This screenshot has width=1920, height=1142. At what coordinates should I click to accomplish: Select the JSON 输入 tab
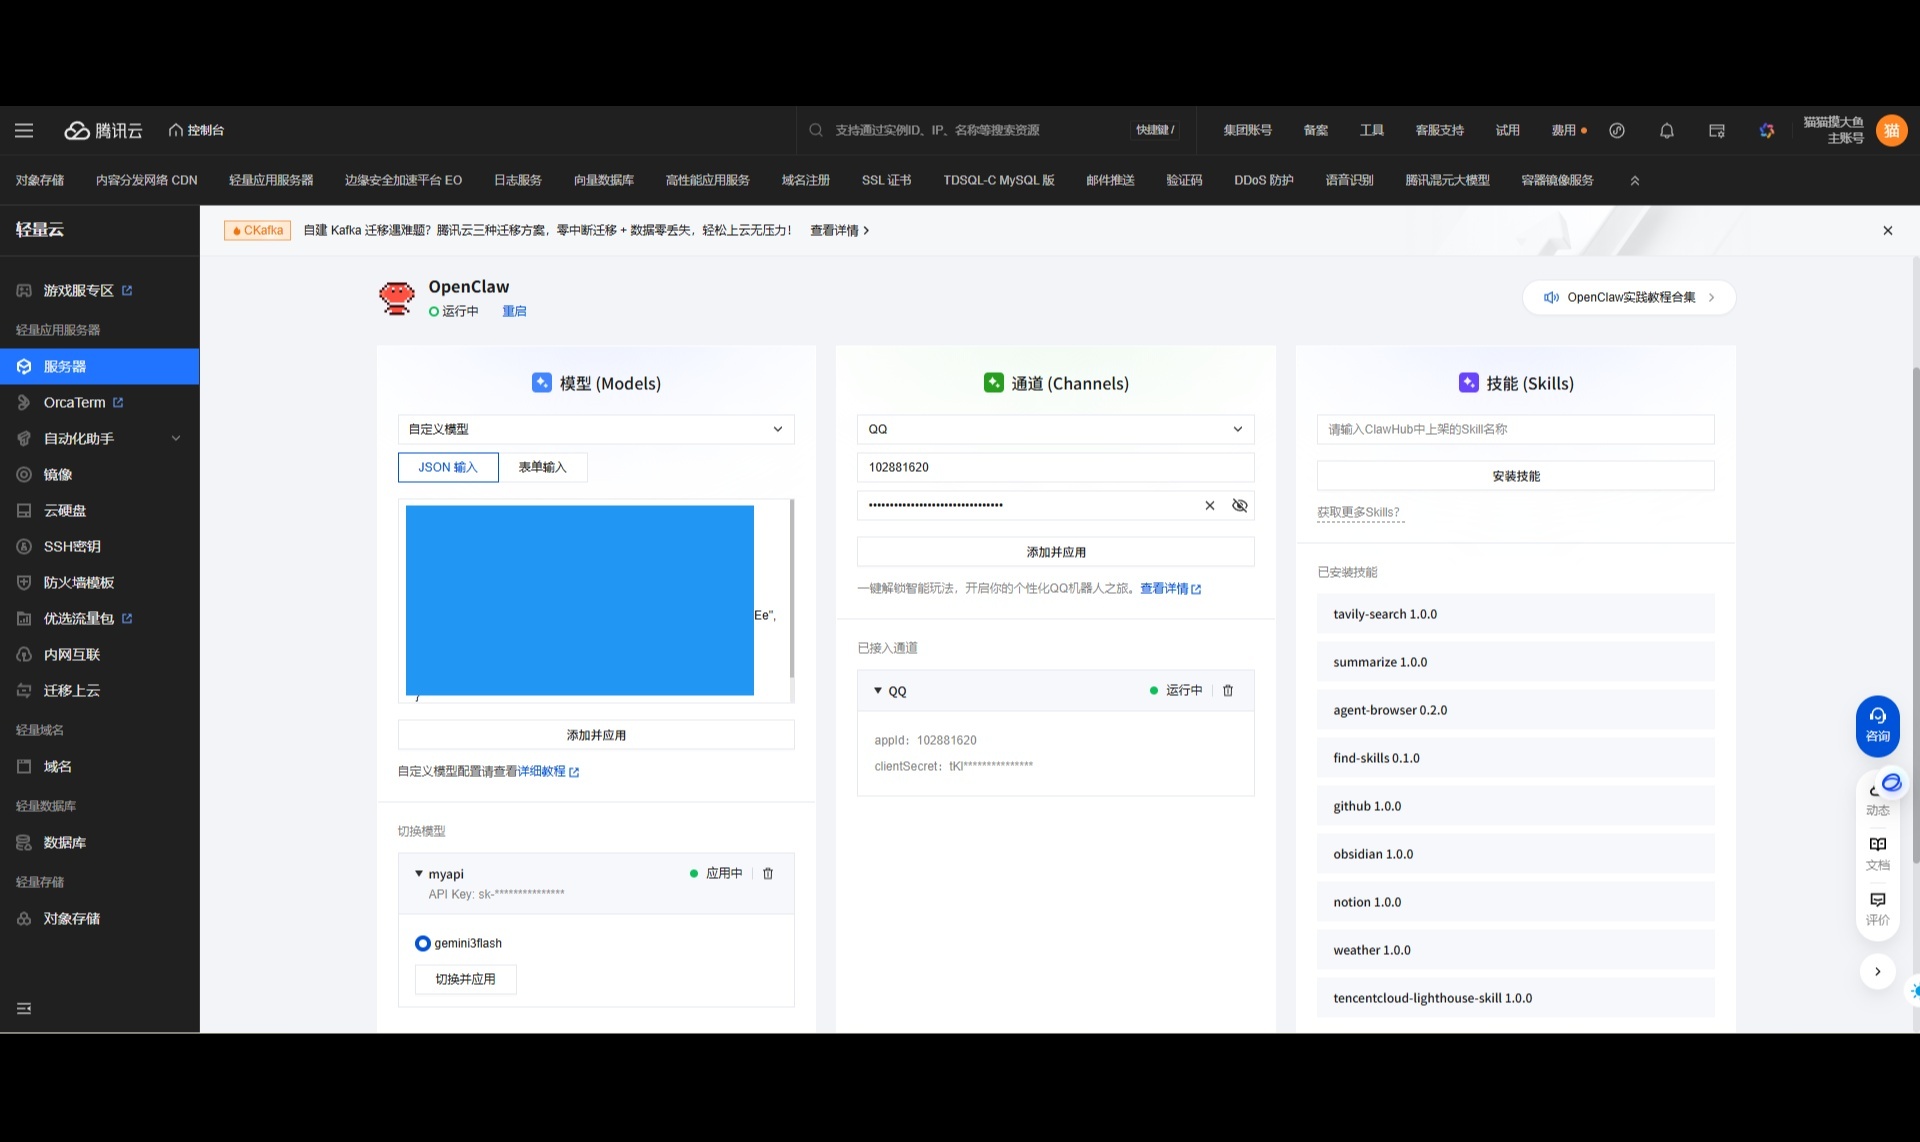[x=448, y=467]
